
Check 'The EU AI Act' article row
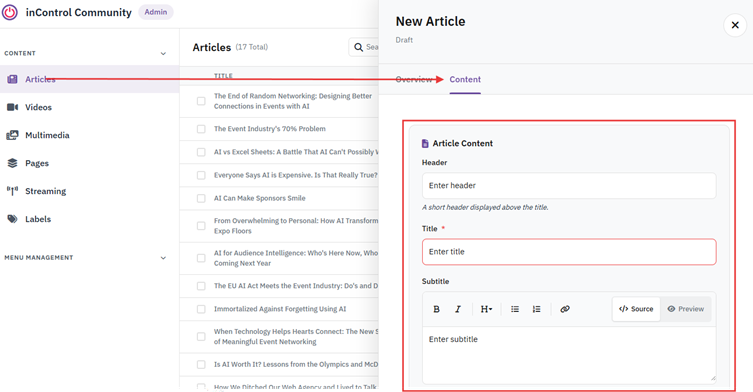pos(201,286)
